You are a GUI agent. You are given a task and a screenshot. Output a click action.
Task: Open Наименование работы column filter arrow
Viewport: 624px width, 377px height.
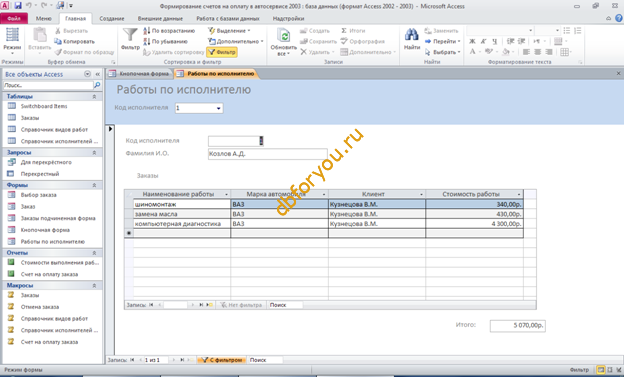(x=226, y=194)
